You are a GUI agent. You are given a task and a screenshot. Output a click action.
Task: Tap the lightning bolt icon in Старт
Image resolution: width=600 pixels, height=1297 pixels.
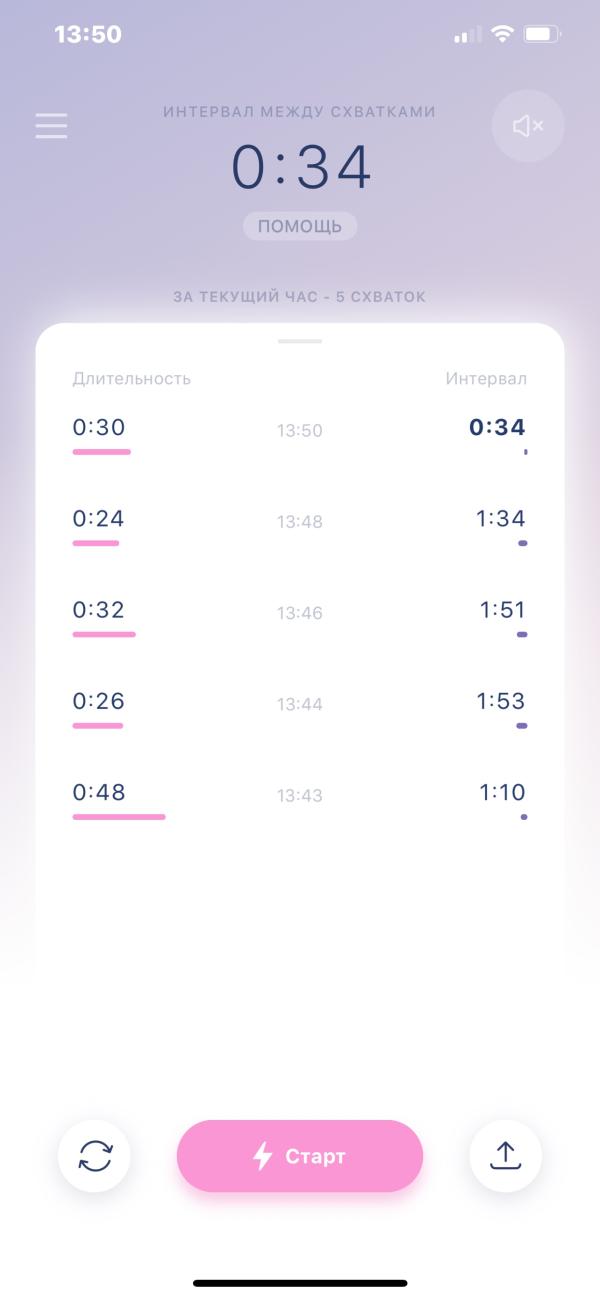click(x=262, y=1156)
